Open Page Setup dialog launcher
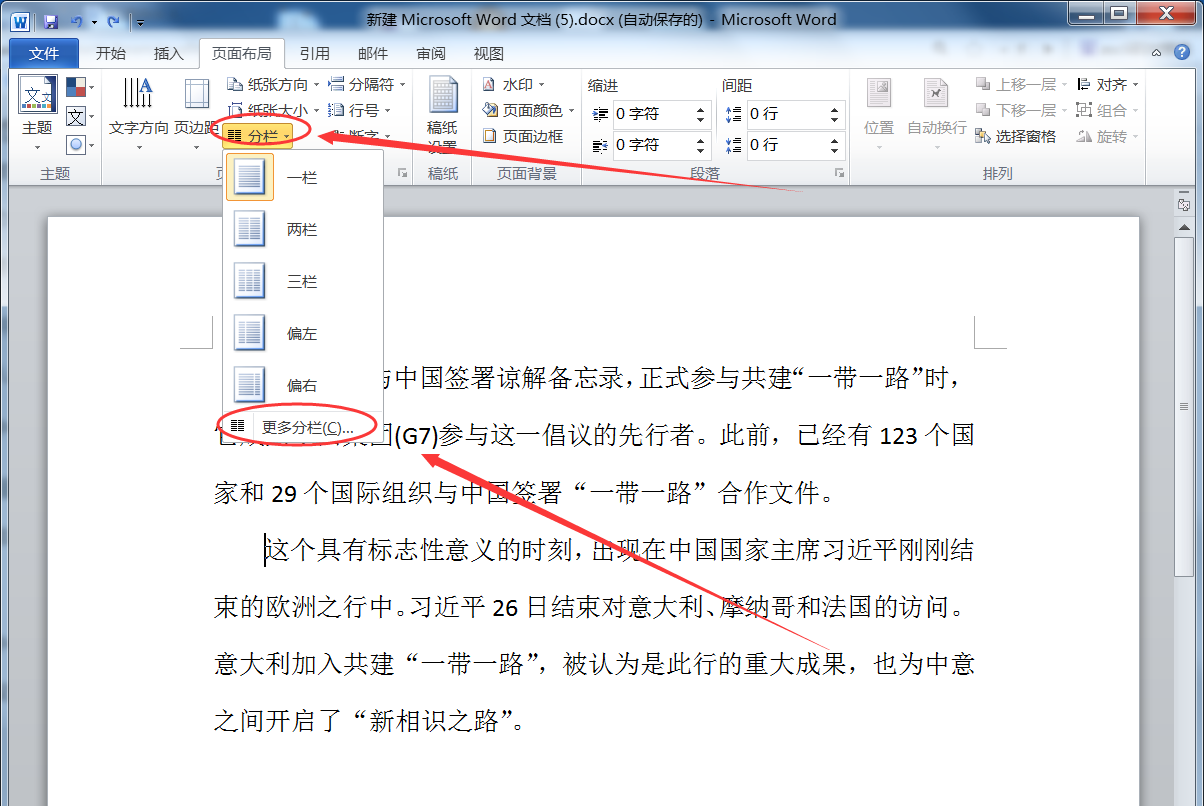 pyautogui.click(x=403, y=174)
